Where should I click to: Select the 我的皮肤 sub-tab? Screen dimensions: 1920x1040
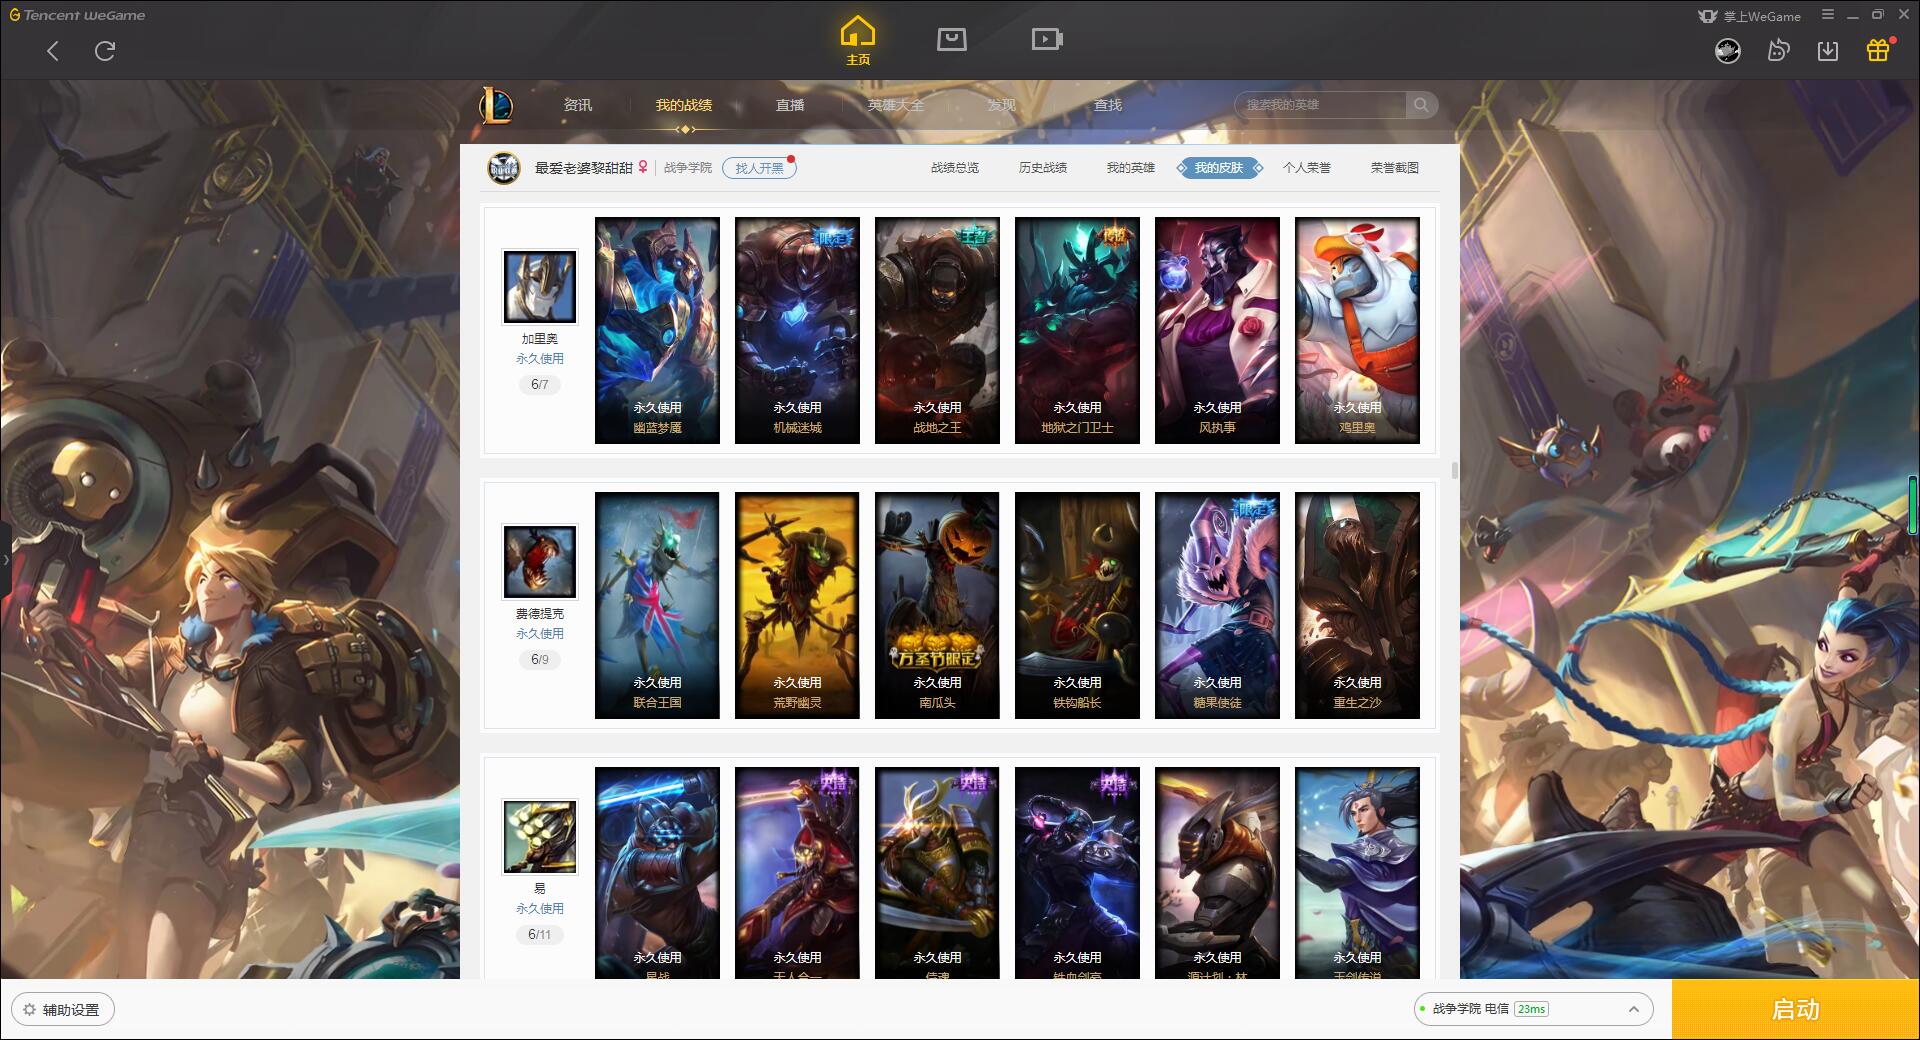1219,168
